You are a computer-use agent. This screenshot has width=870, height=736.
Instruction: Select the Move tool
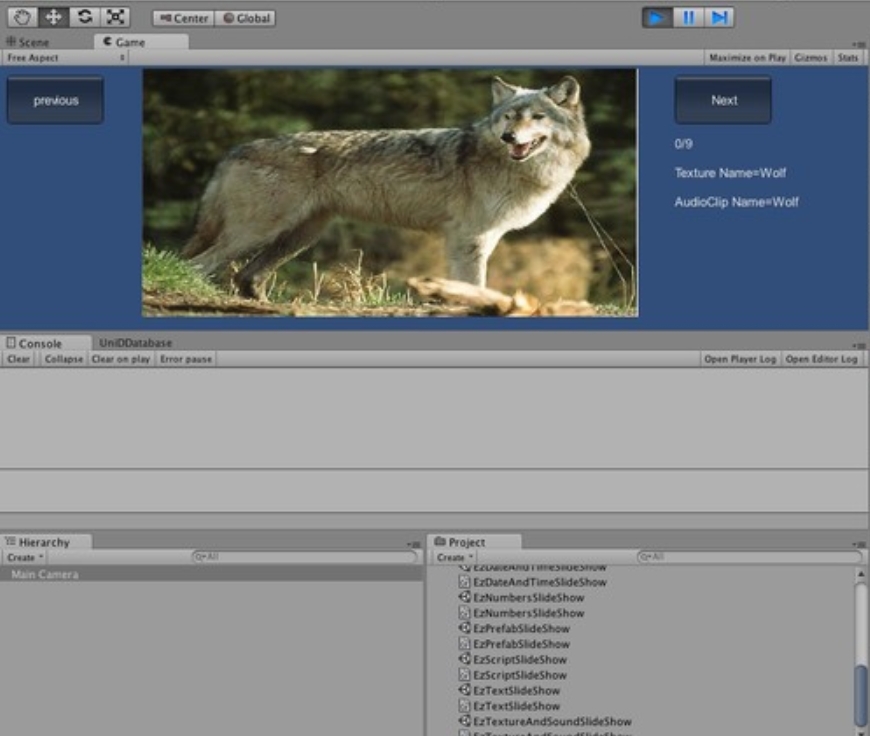pyautogui.click(x=54, y=17)
